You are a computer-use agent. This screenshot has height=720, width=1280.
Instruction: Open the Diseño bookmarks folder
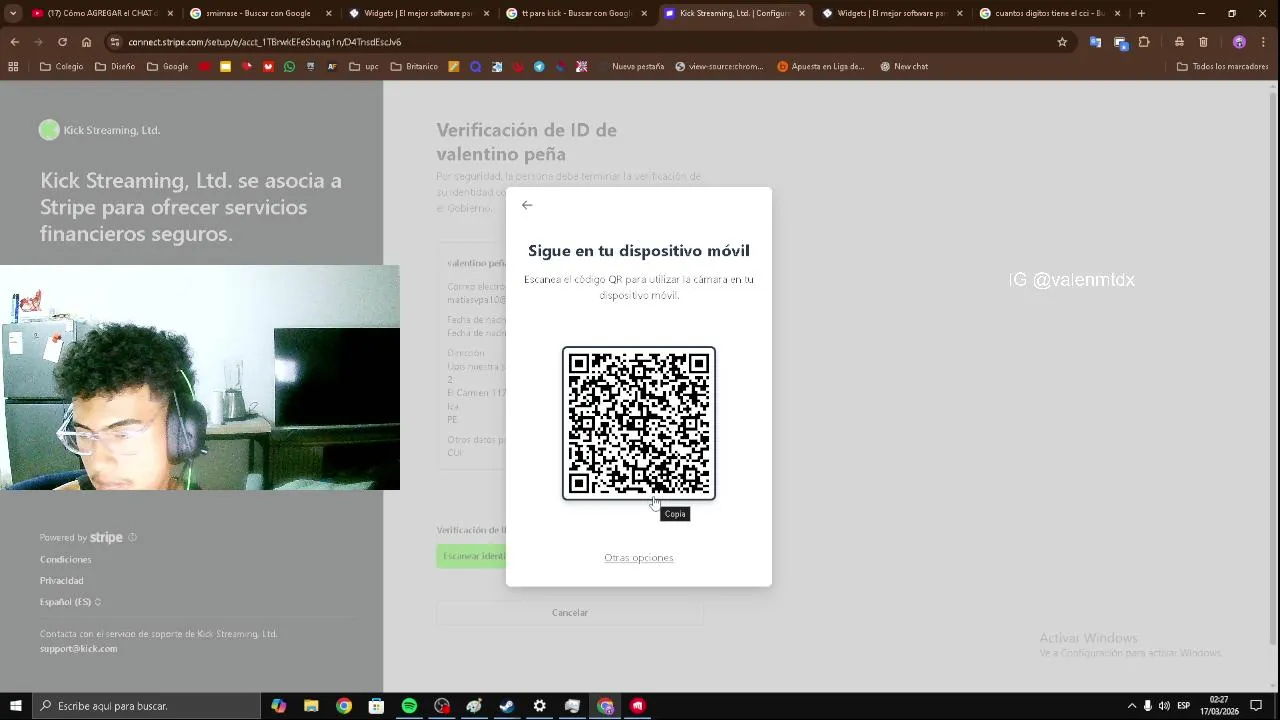point(115,67)
